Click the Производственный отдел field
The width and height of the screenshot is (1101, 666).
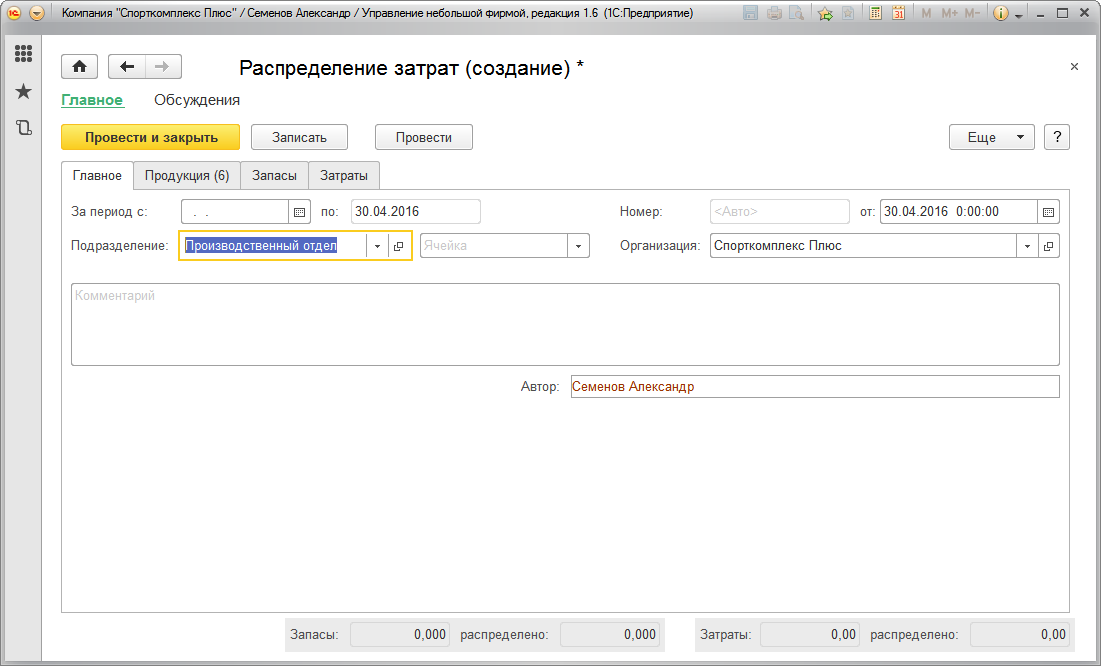(274, 246)
